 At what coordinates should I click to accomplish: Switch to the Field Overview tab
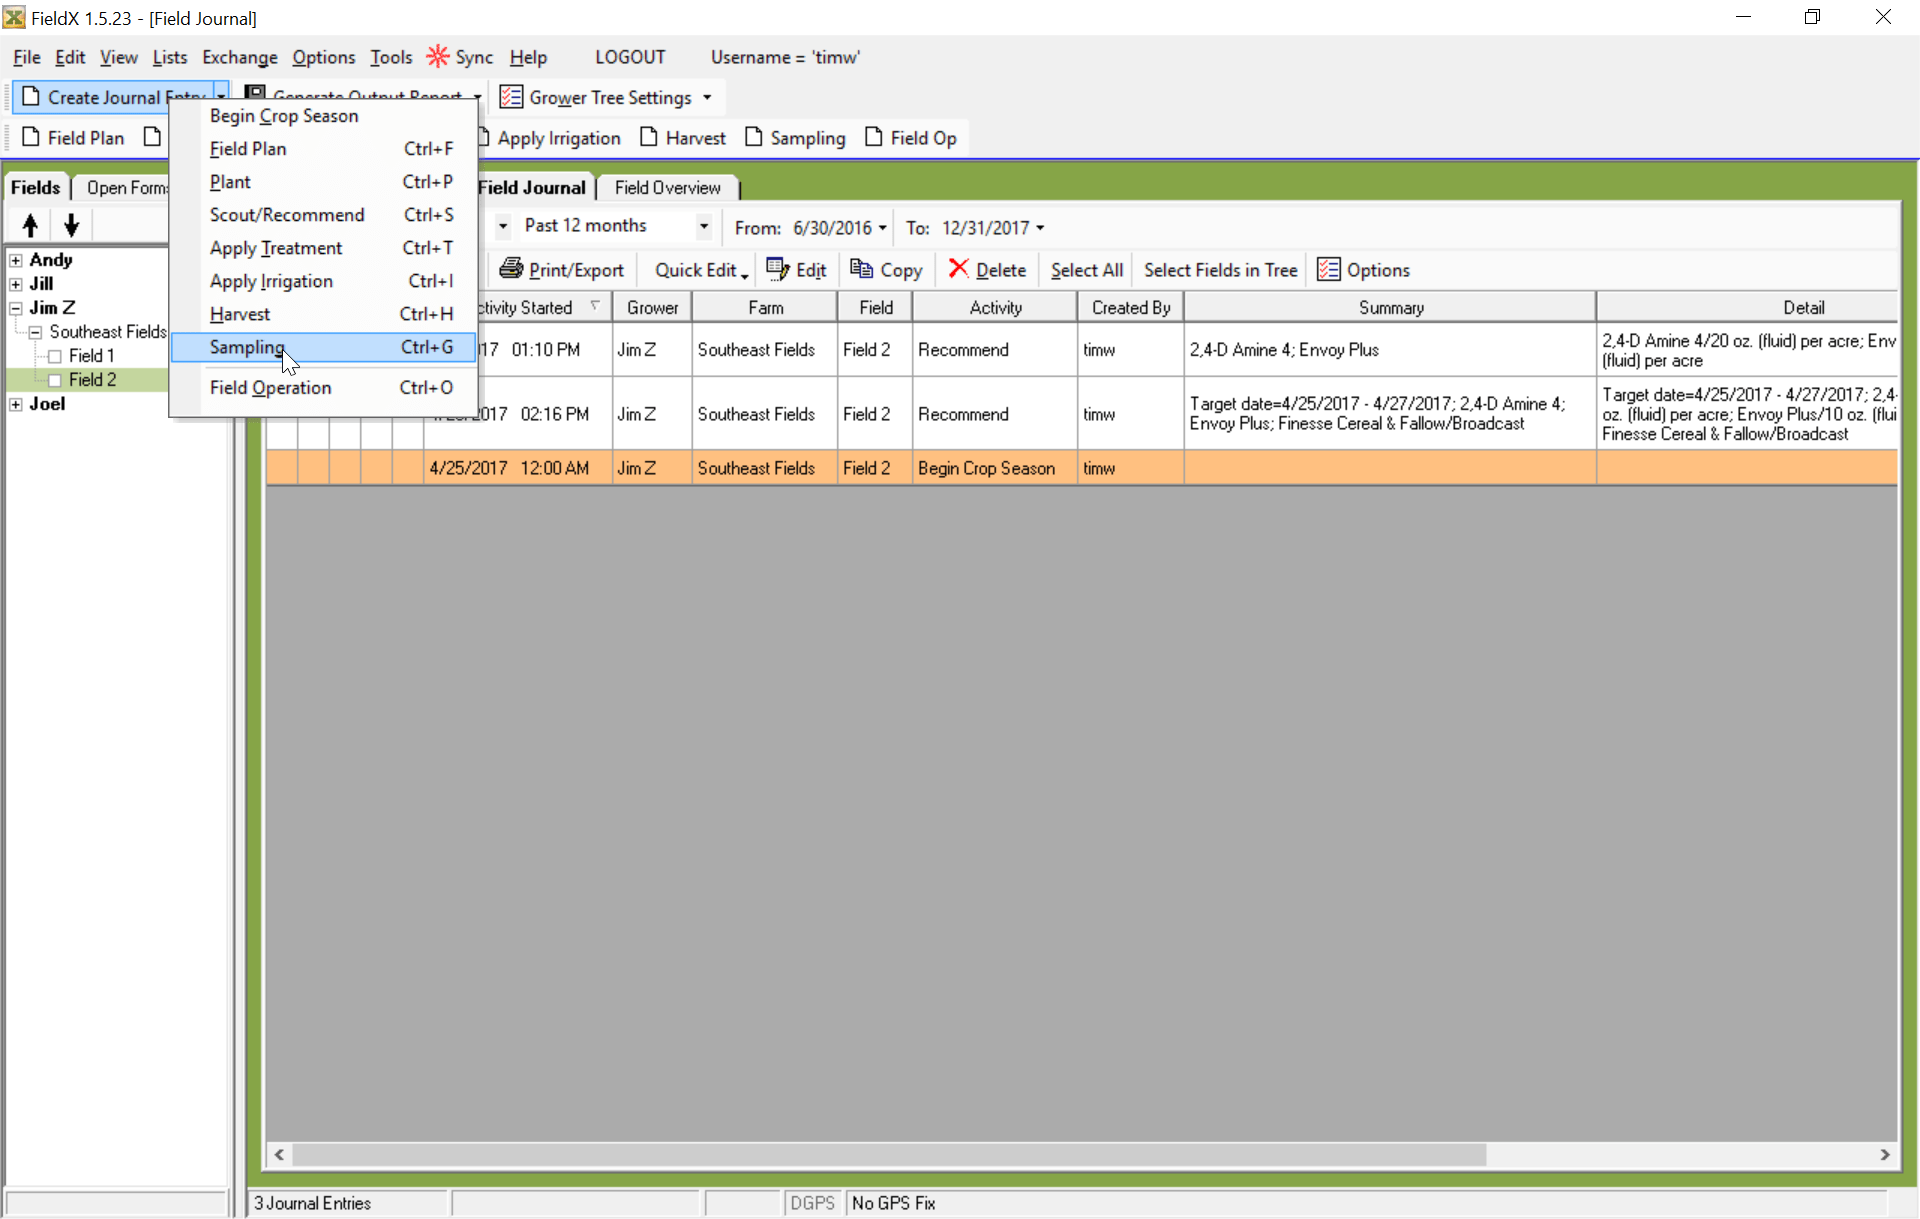tap(667, 188)
